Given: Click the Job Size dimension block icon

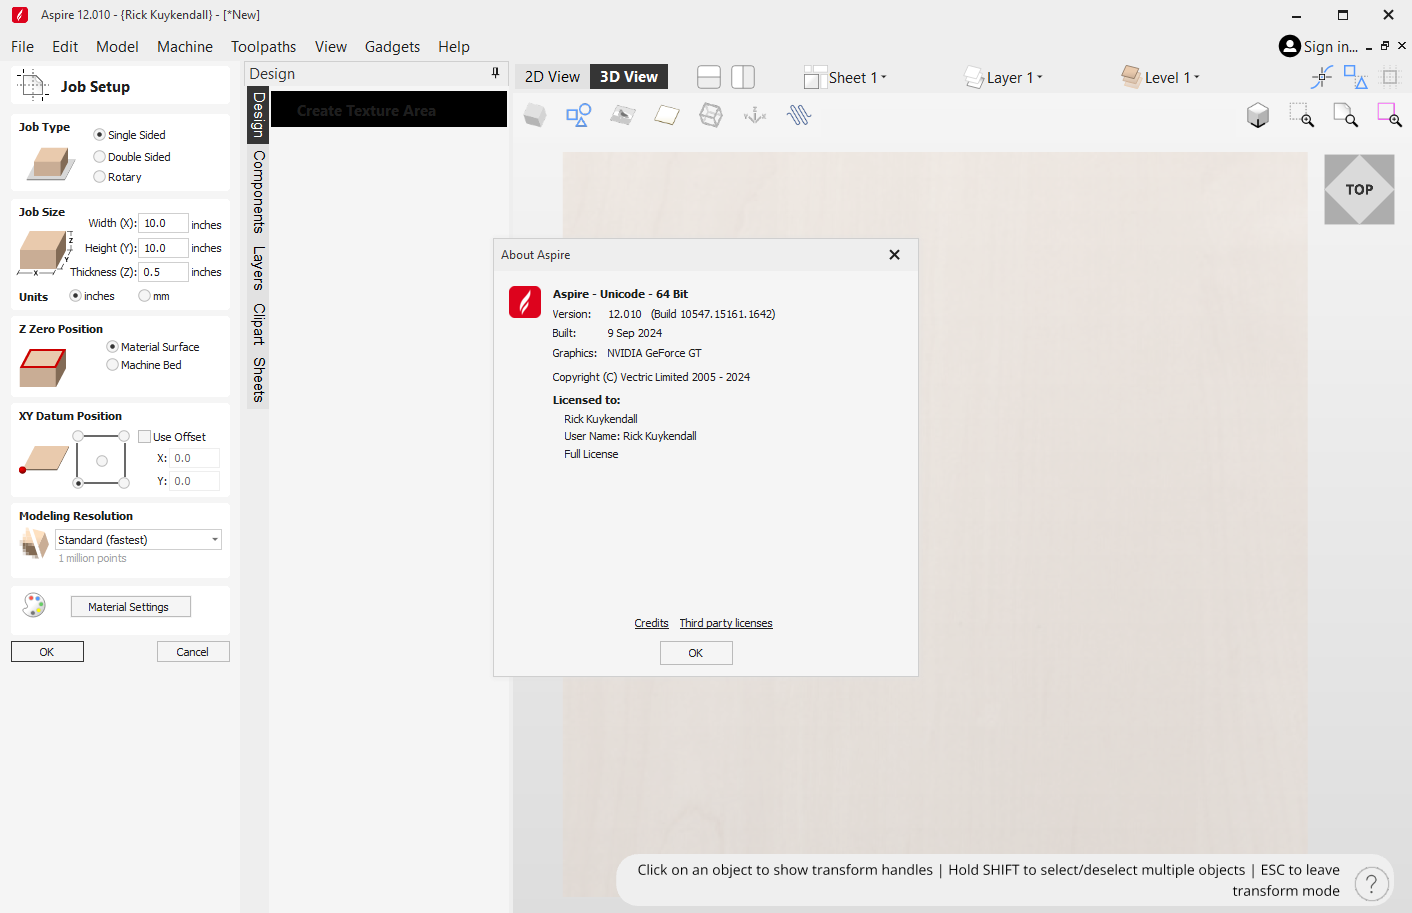Looking at the screenshot, I should coord(44,251).
